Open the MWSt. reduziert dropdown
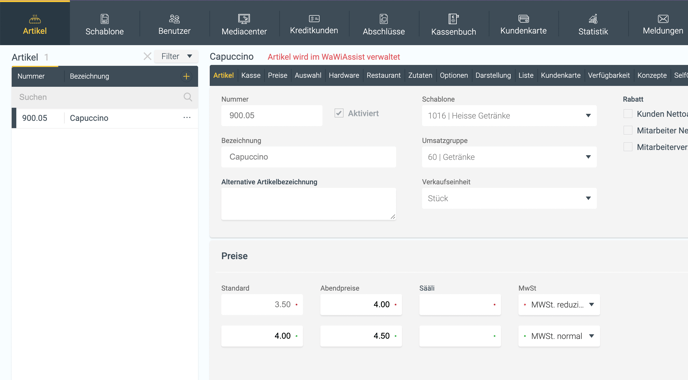Image resolution: width=688 pixels, height=380 pixels. (559, 305)
